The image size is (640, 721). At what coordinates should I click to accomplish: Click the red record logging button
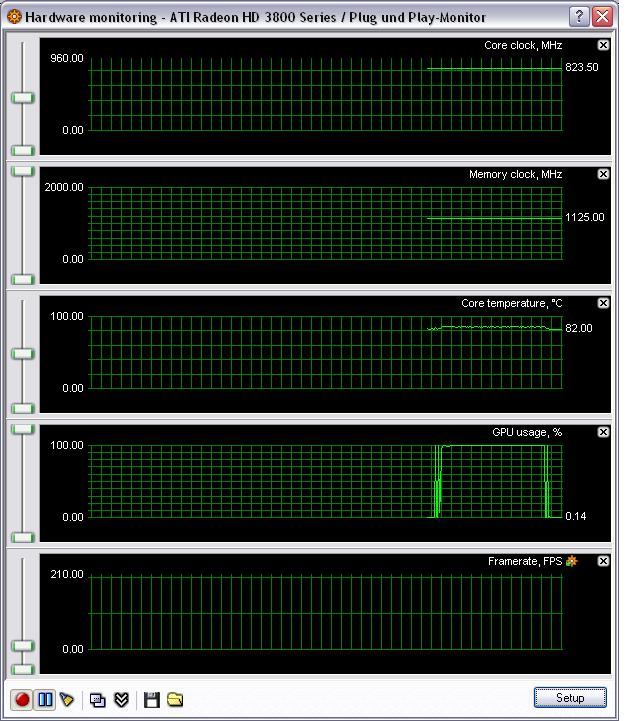(x=22, y=699)
